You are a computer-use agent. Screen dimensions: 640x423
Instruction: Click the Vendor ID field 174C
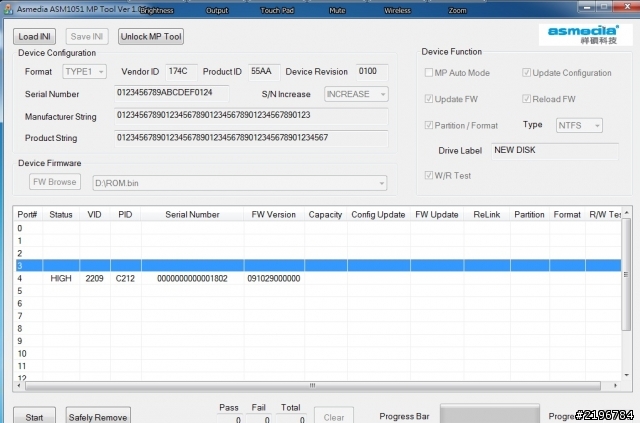[181, 72]
